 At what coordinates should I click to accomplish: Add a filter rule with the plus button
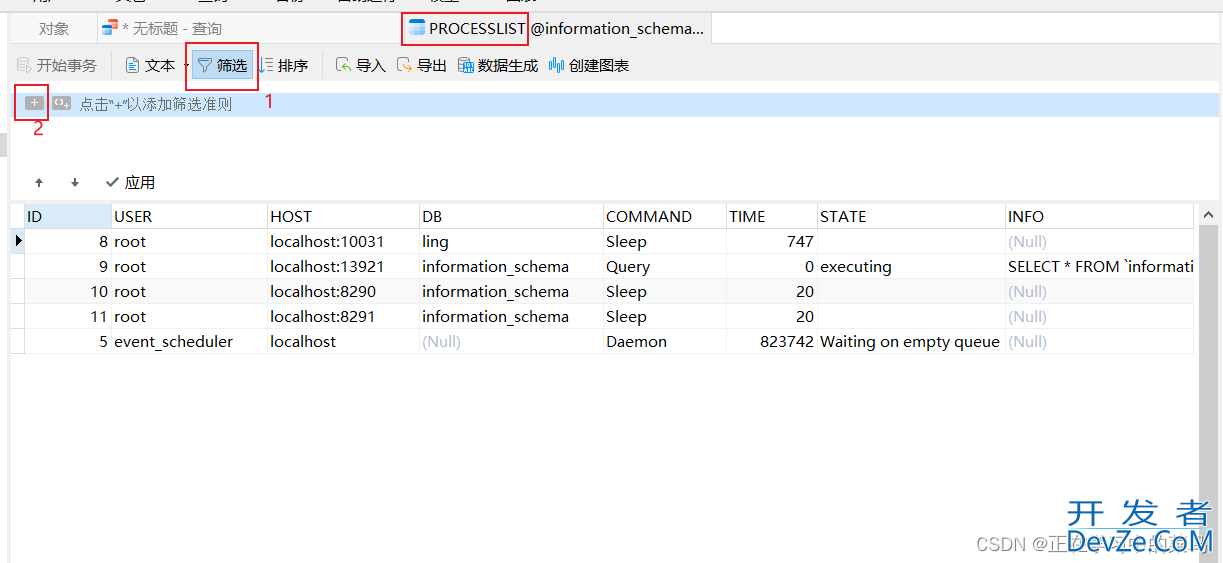coord(34,103)
